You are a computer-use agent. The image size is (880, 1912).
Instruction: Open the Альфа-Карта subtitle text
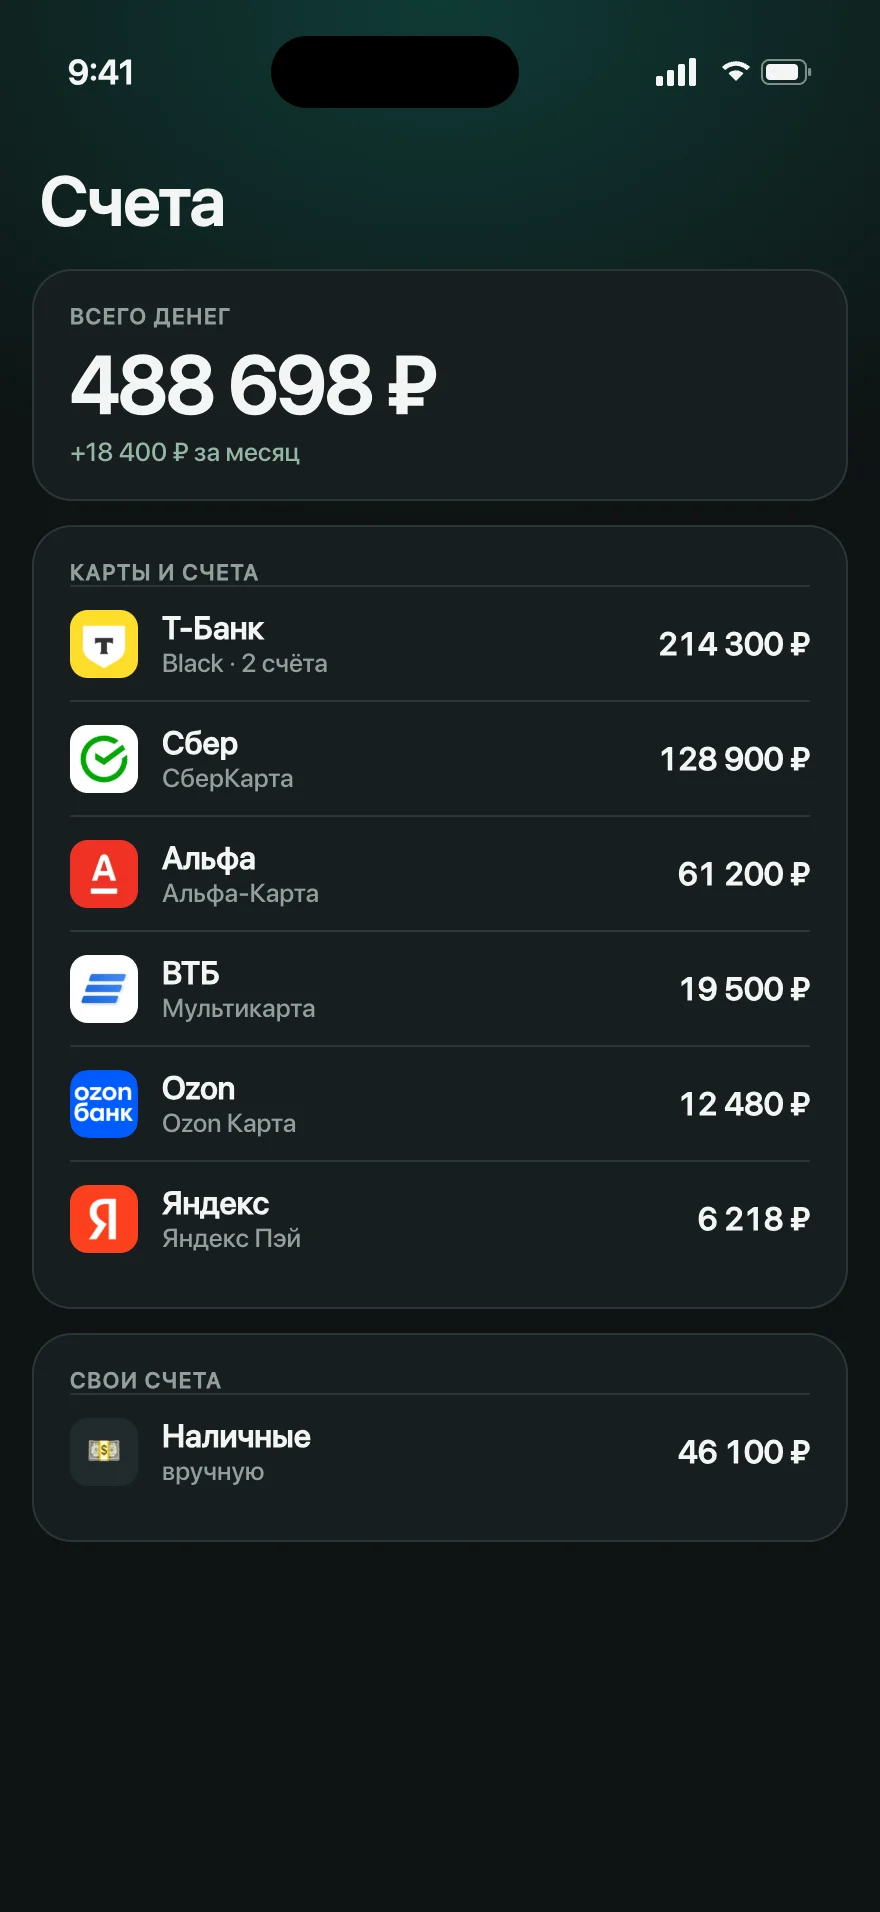pos(240,893)
